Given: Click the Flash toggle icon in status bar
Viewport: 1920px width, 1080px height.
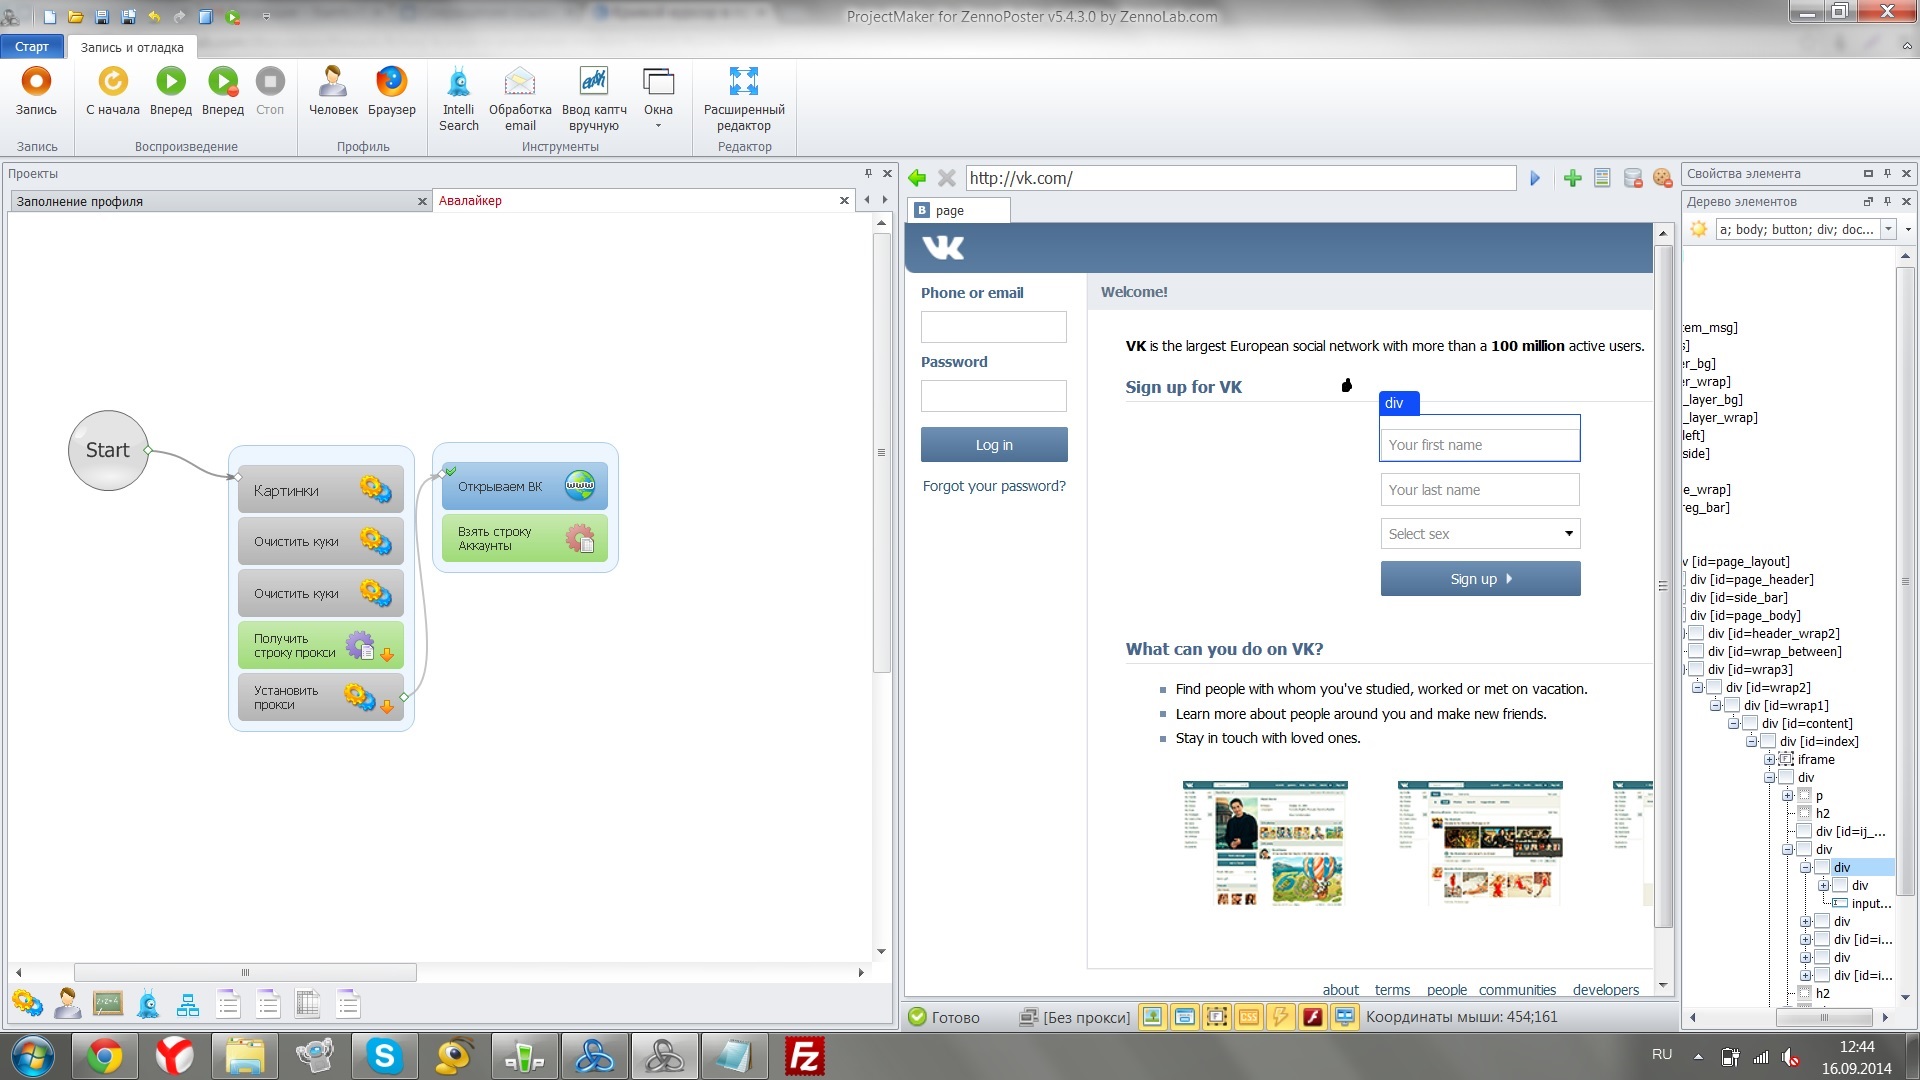Looking at the screenshot, I should pos(1313,1017).
